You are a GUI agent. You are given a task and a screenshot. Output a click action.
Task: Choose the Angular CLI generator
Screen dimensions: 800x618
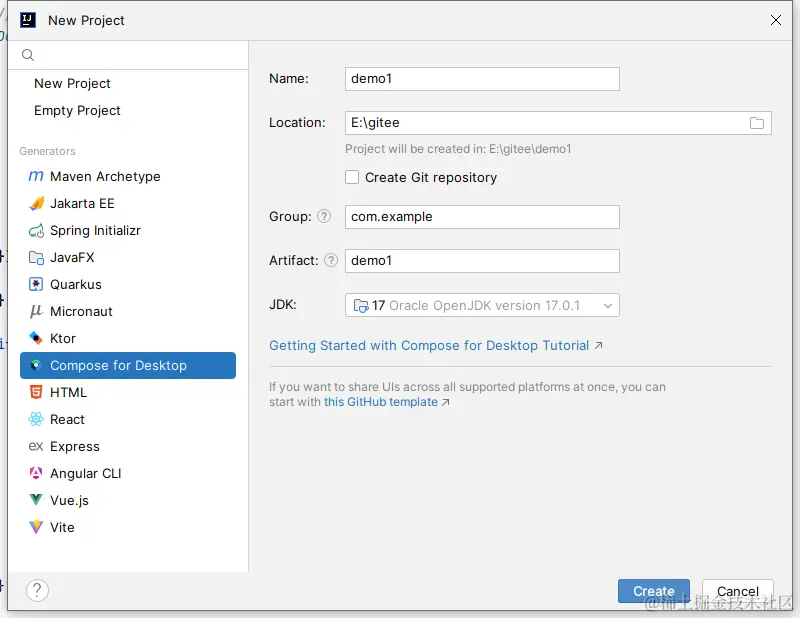(128, 473)
